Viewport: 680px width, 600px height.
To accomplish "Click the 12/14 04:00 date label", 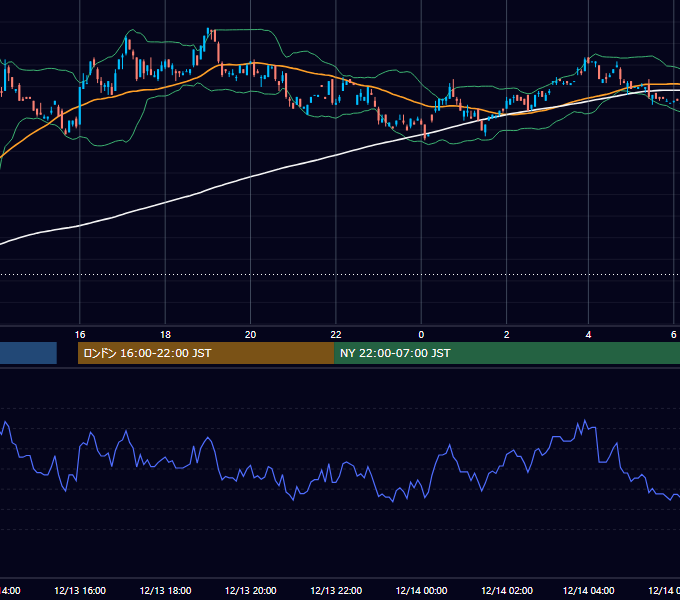I will point(588,590).
